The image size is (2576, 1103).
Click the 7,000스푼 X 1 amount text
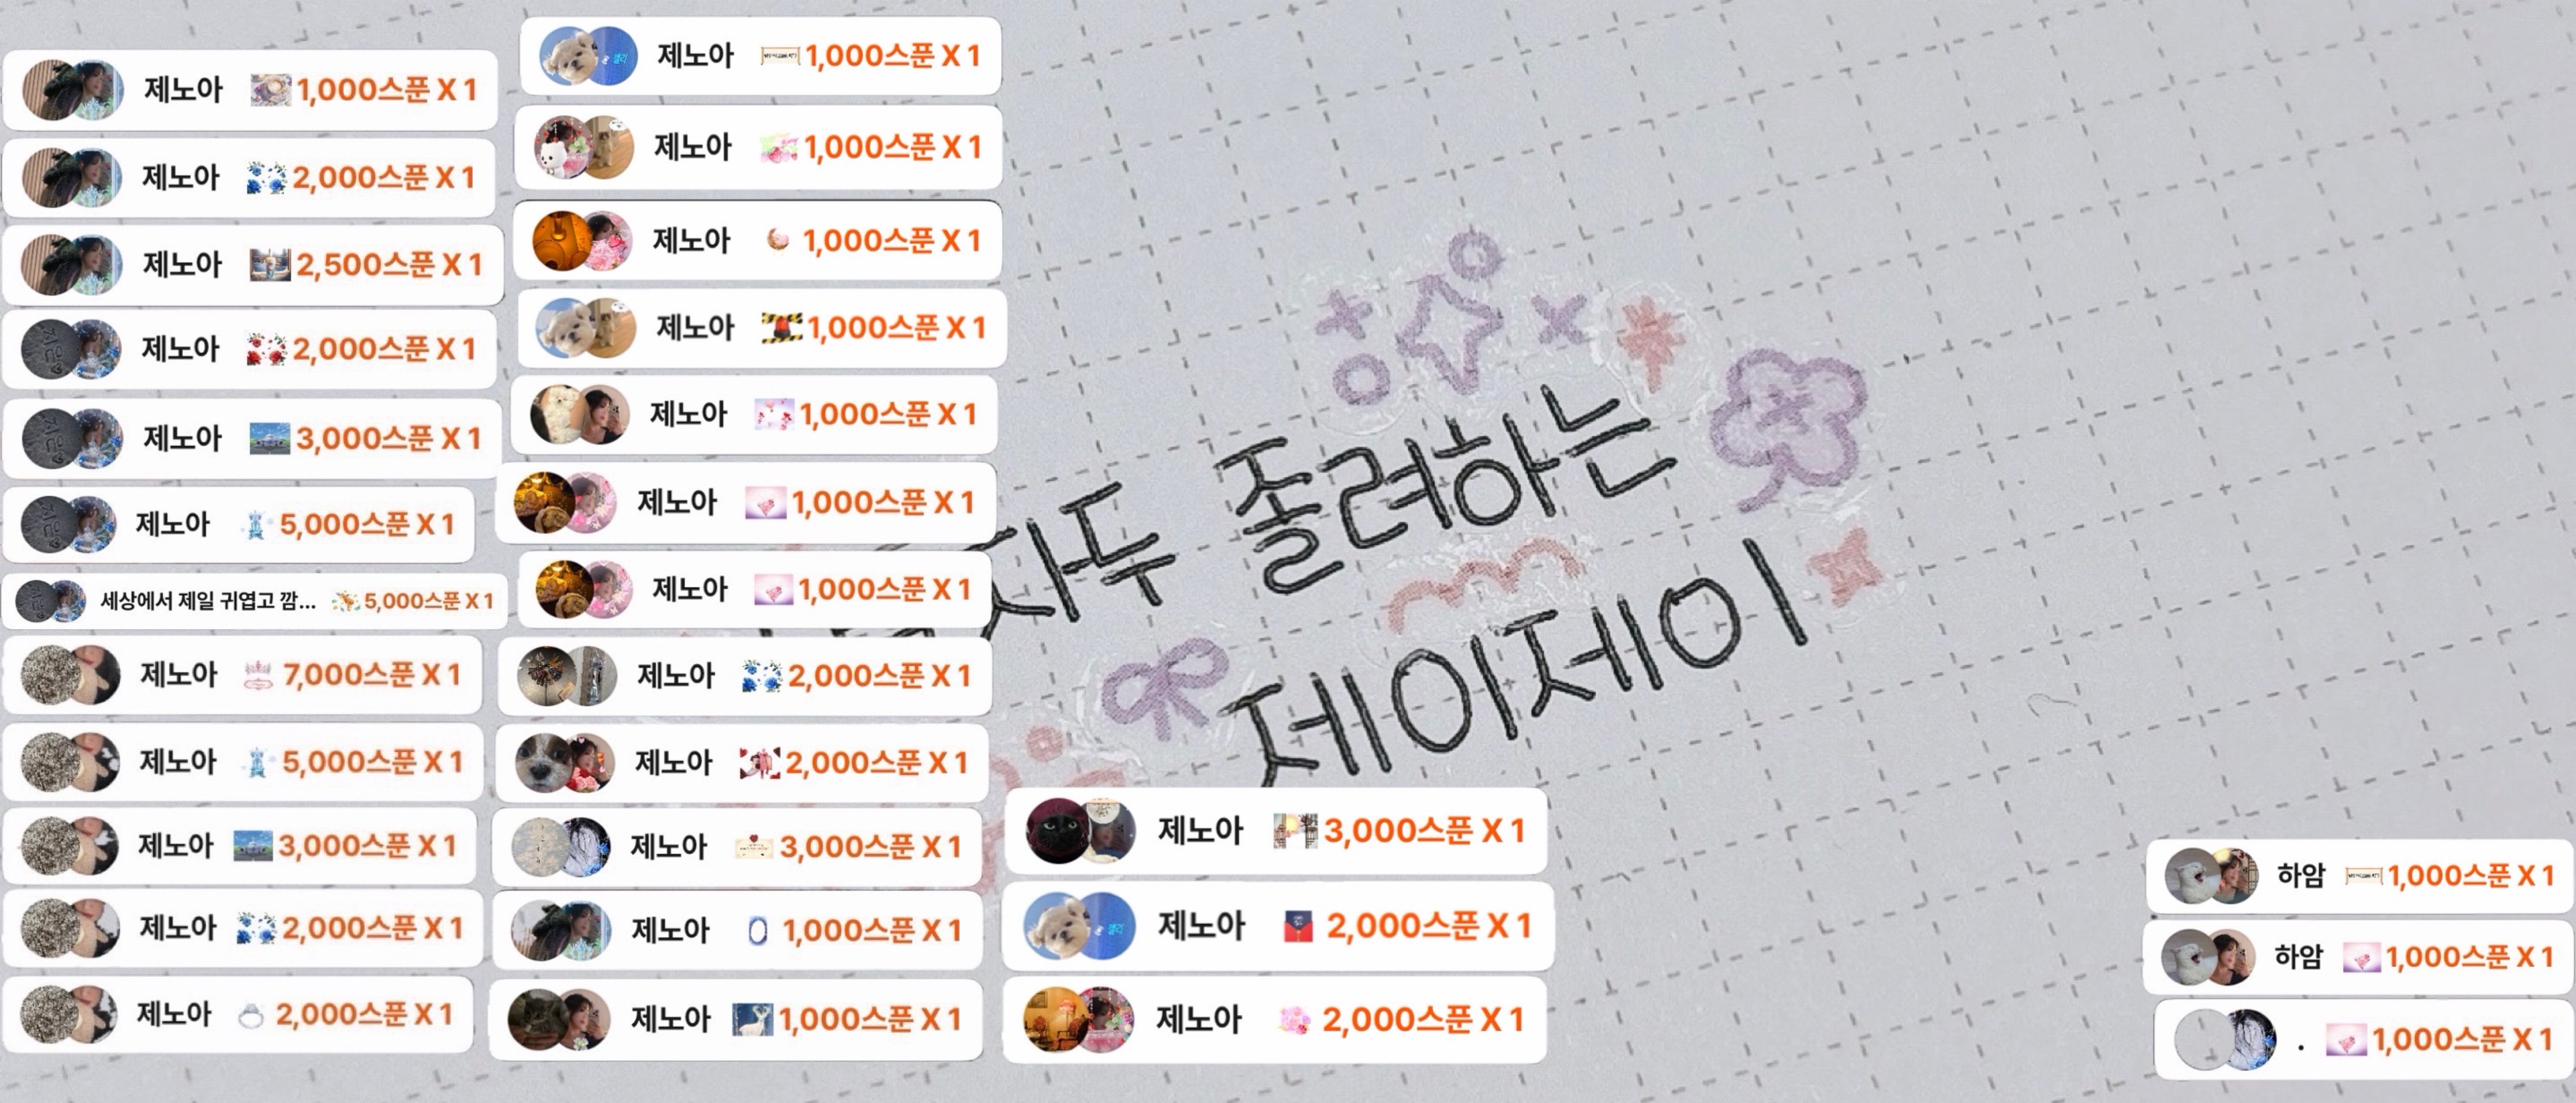pos(372,675)
